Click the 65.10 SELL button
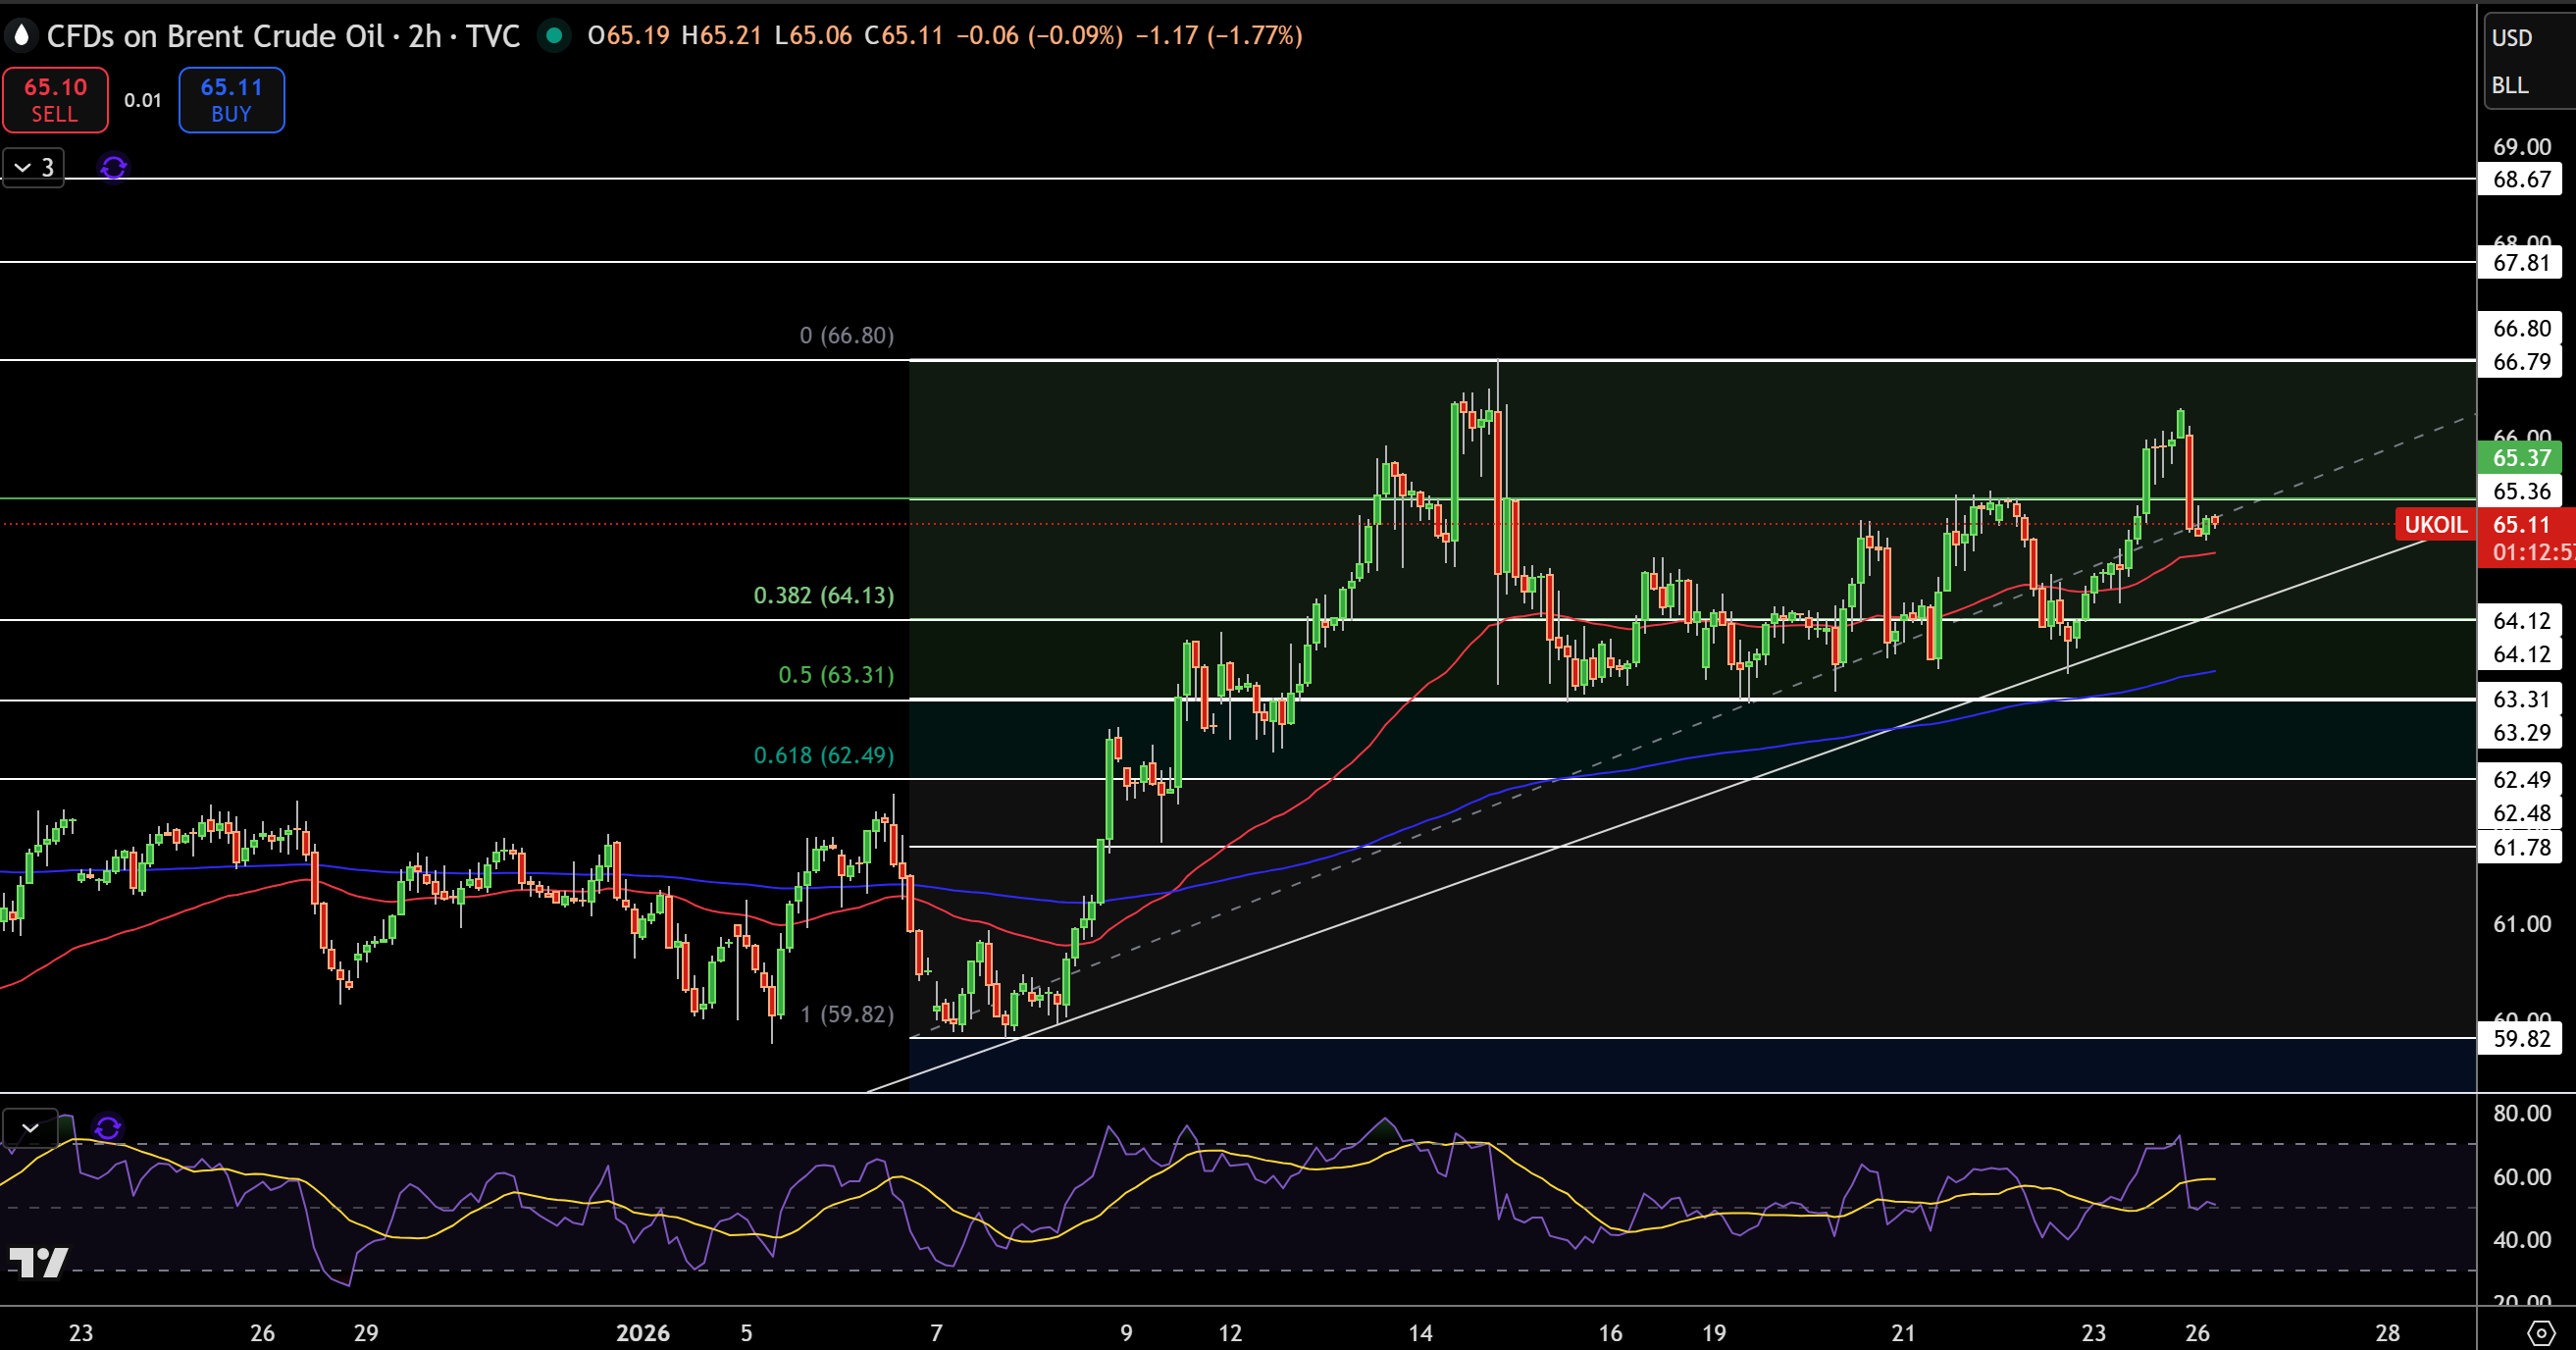This screenshot has width=2576, height=1350. (x=55, y=100)
